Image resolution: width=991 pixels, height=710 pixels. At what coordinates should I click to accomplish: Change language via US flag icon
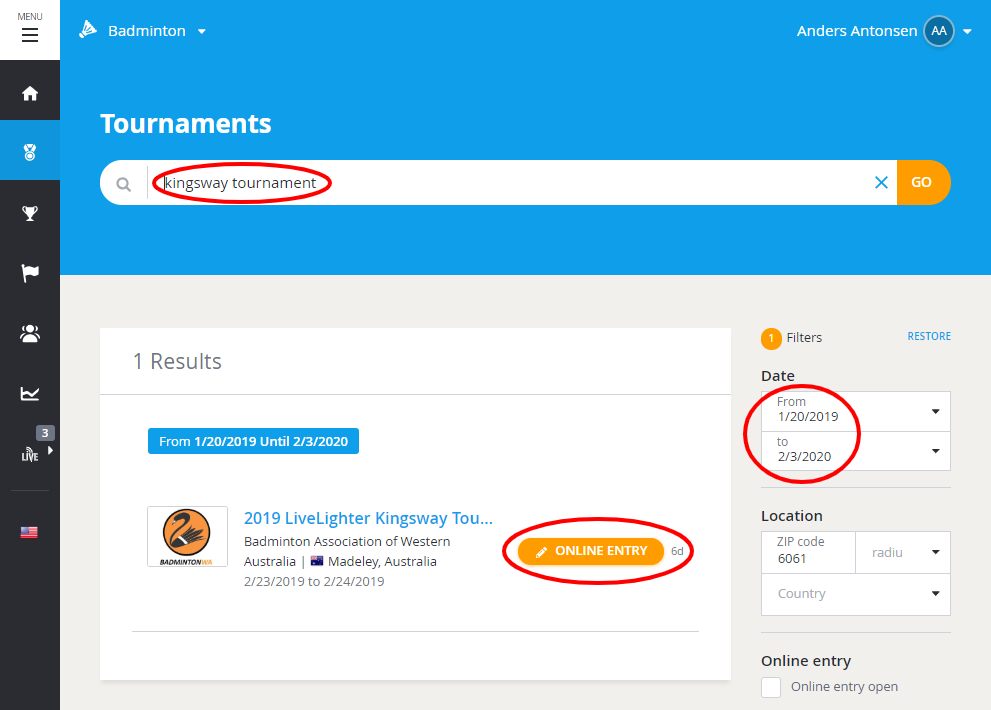point(30,532)
